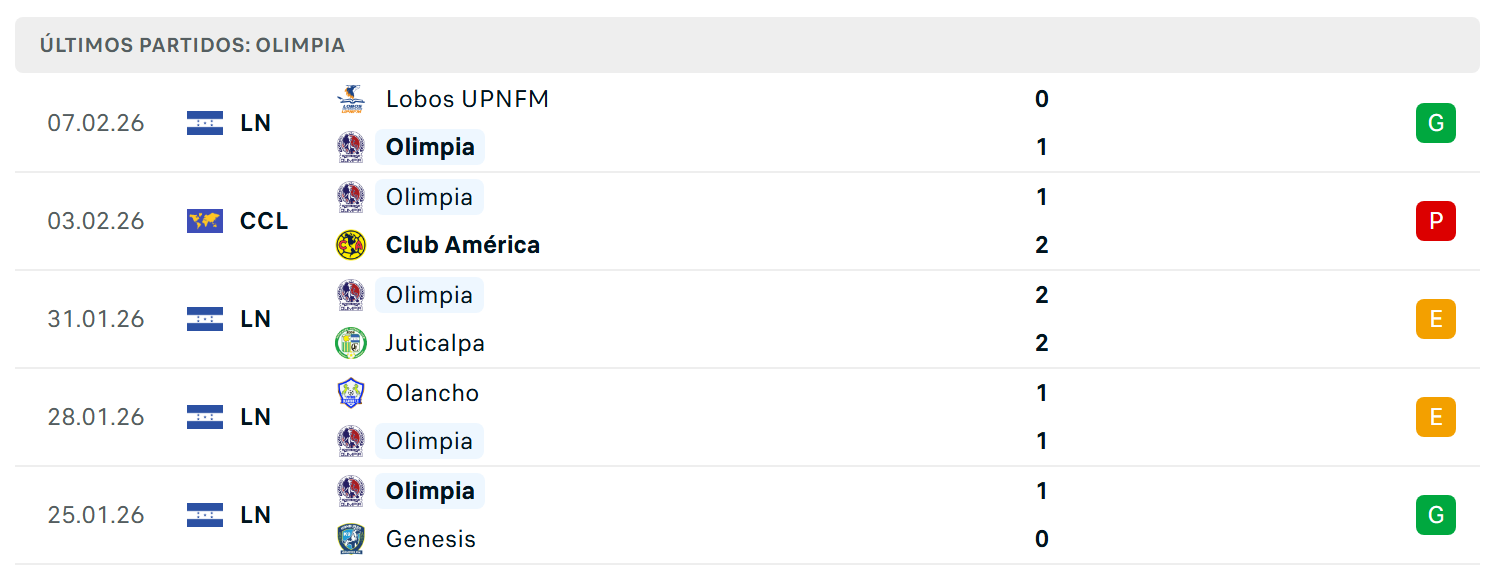The height and width of the screenshot is (581, 1496).
Task: Click Honduras flag on 07.02.26 match
Action: [x=205, y=123]
